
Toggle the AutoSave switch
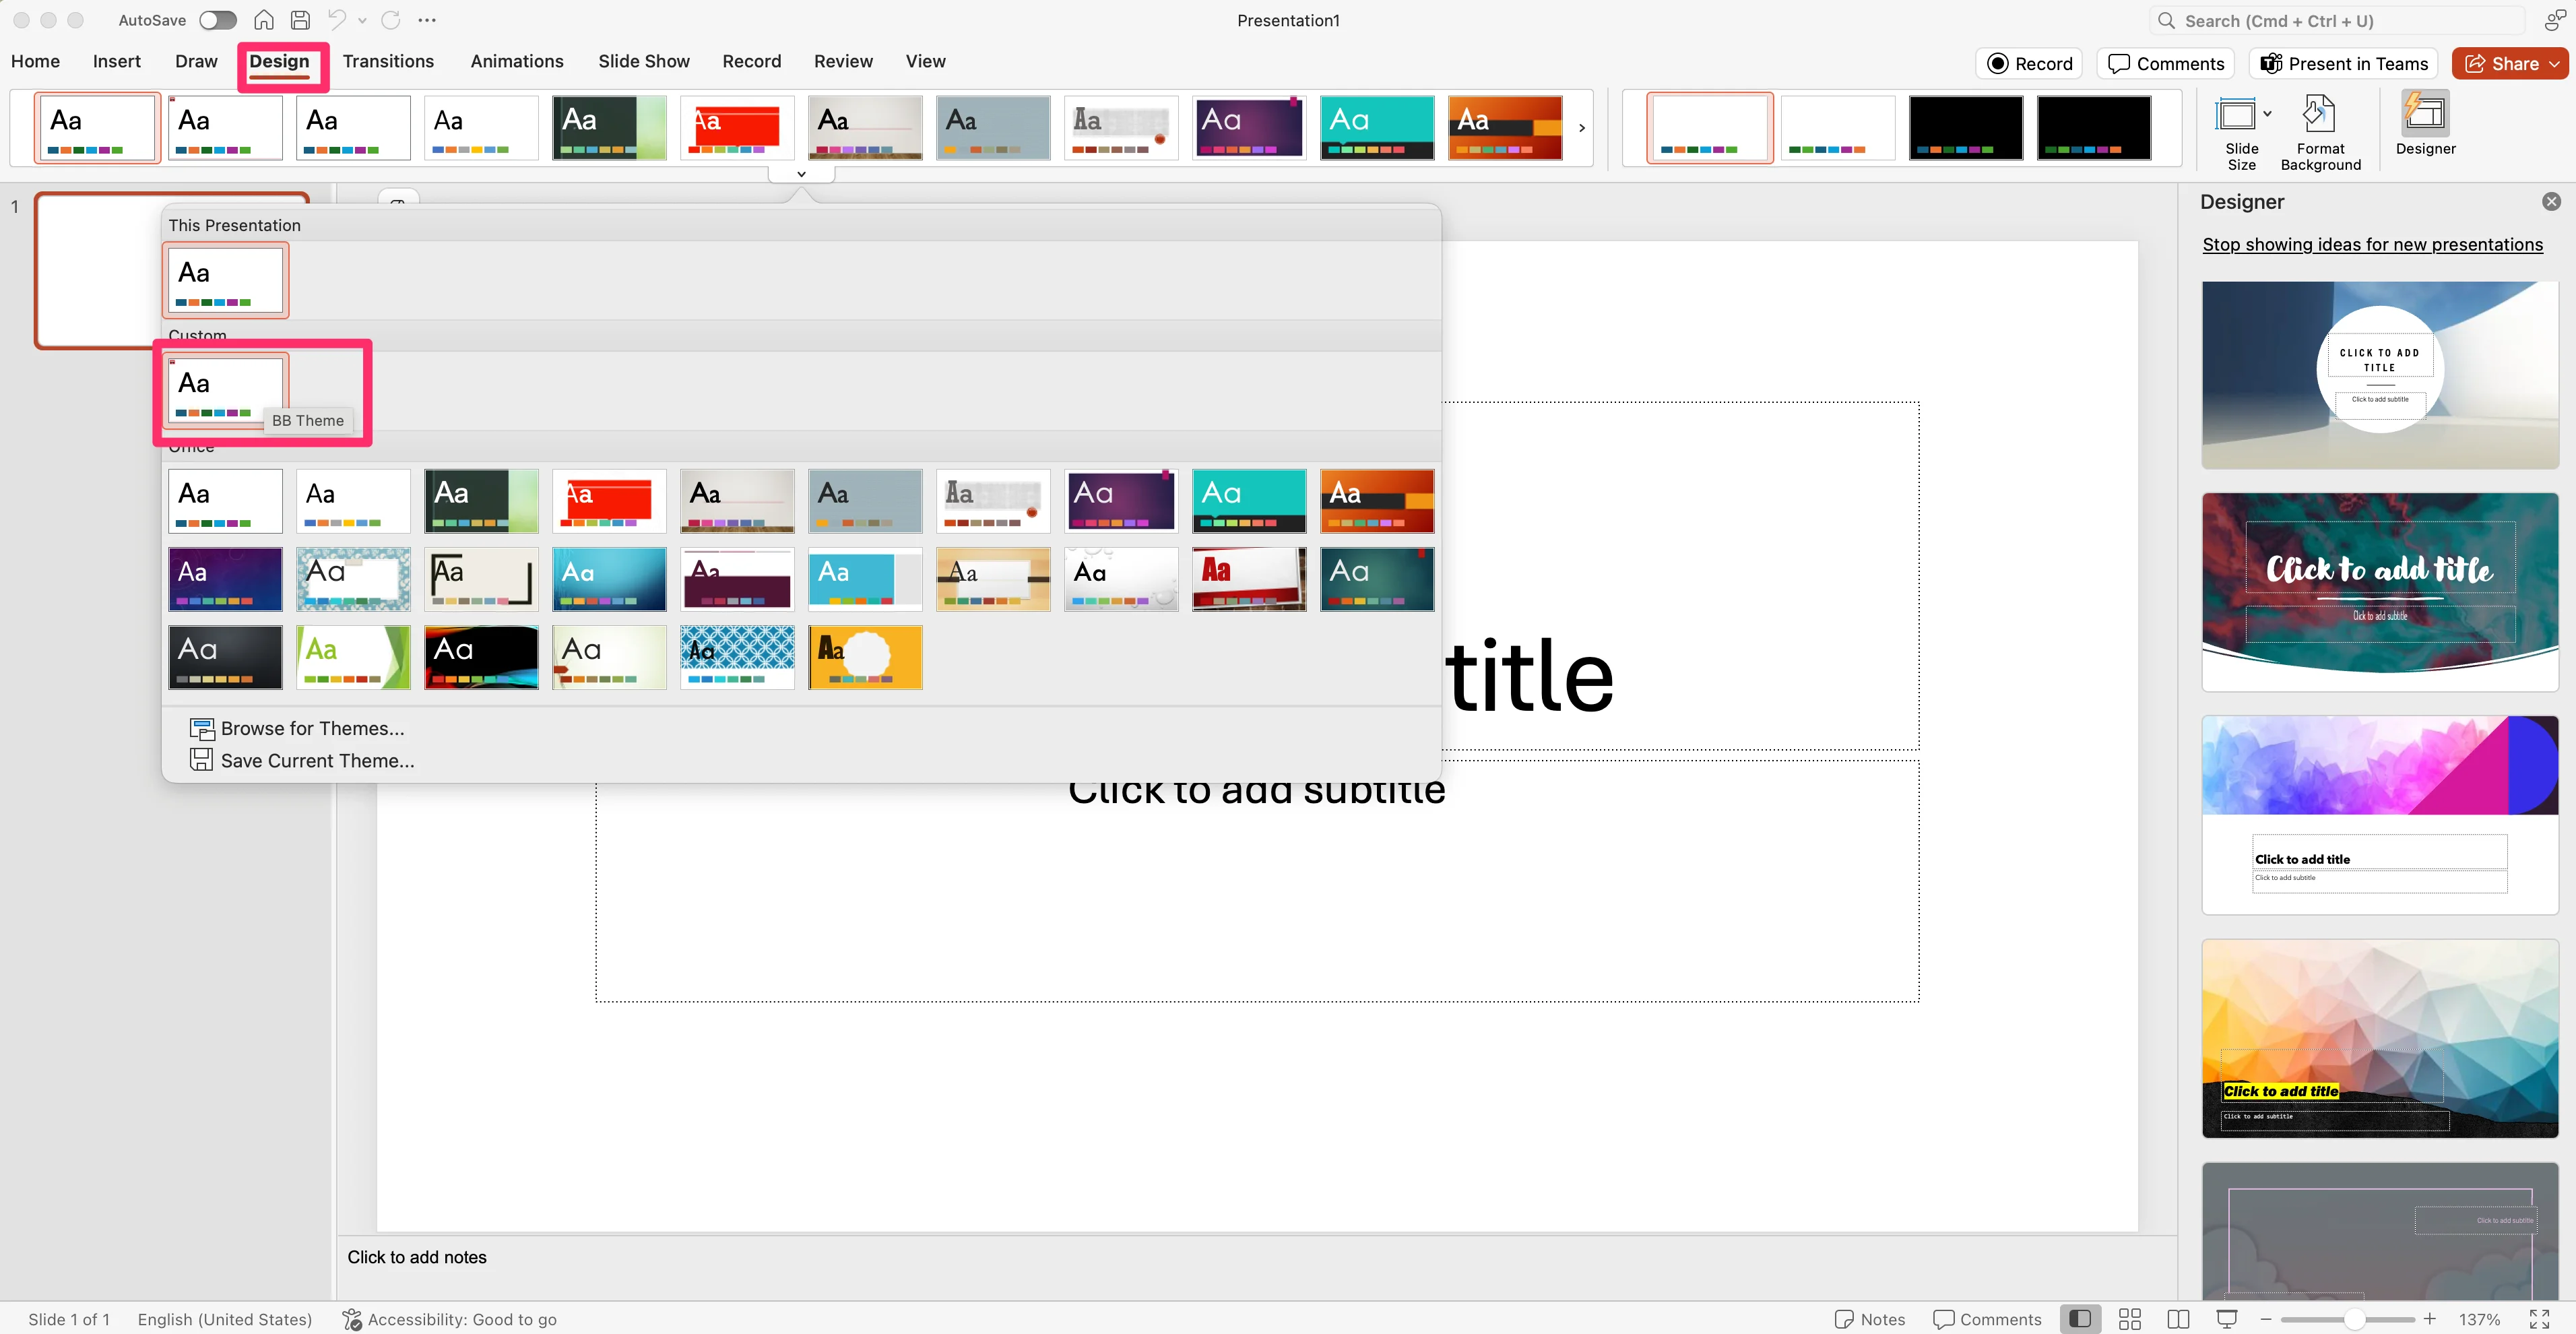[217, 20]
